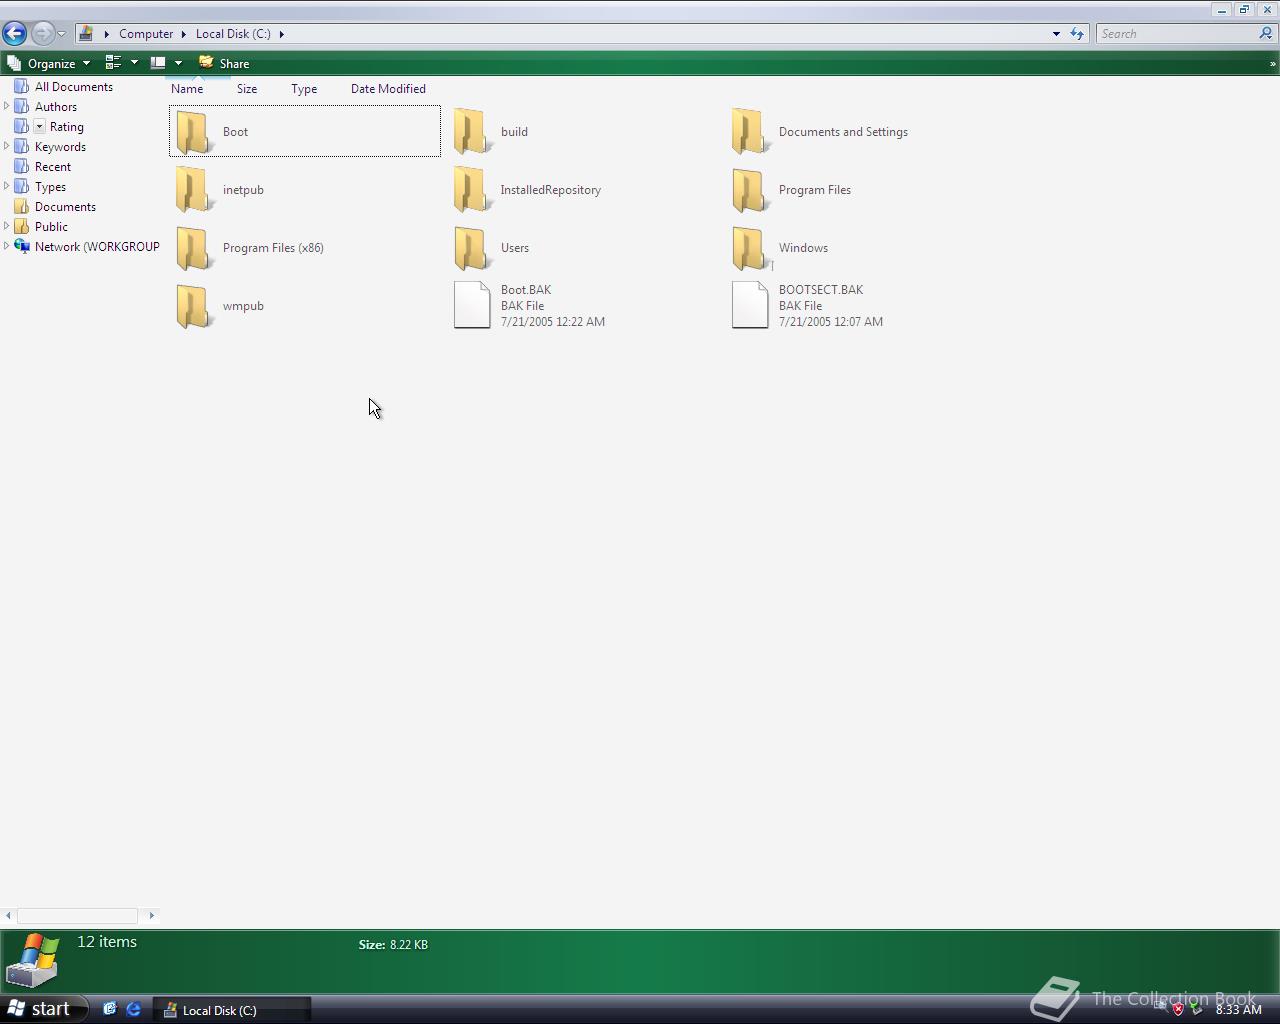Click the Views layout icon
The width and height of the screenshot is (1280, 1024).
[113, 63]
